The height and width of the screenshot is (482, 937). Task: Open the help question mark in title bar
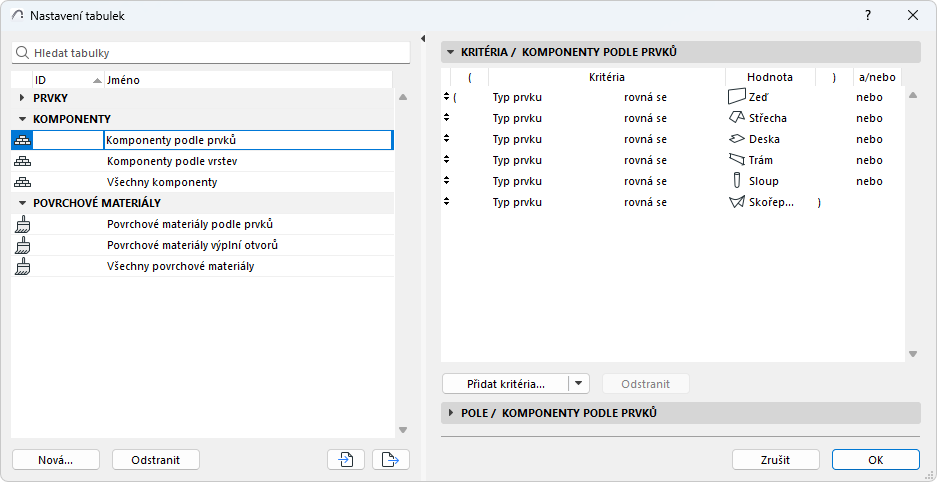pos(868,15)
